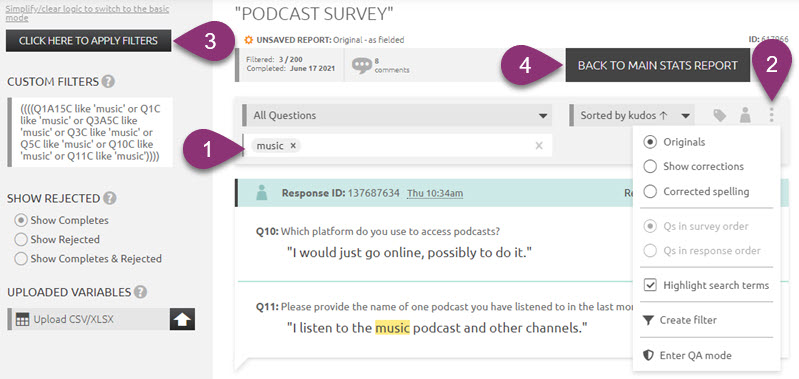Click the 'Completed: June 17 2021' text
Screen dimensions: 799x379
pyautogui.click(x=290, y=68)
